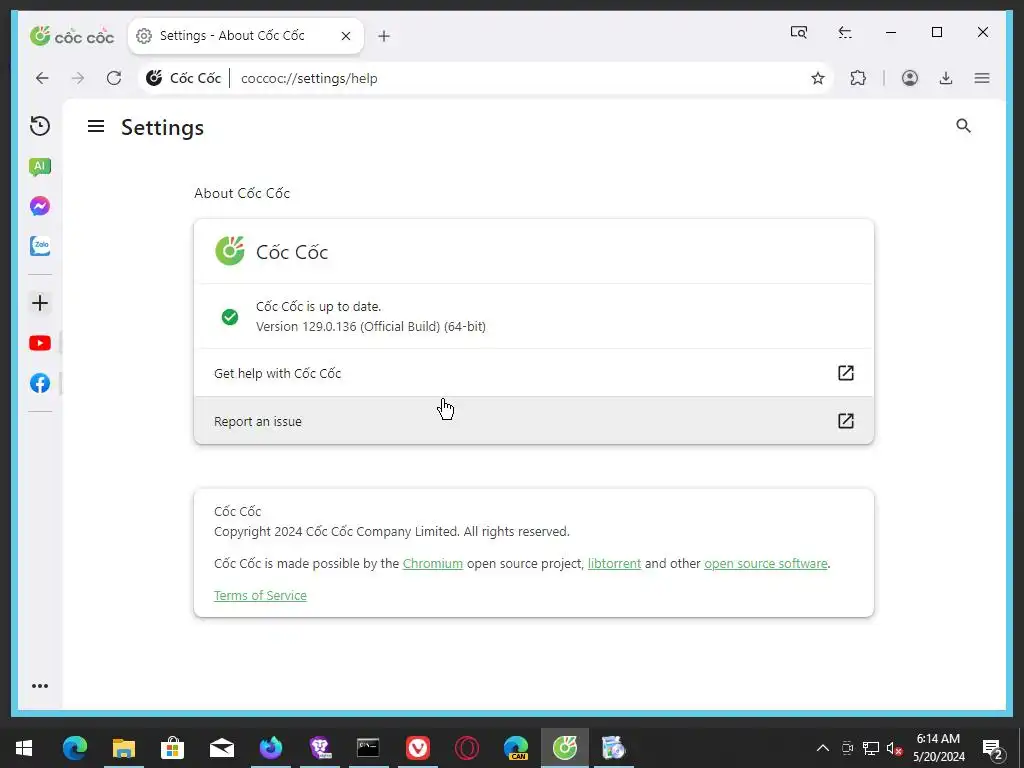
Task: Open a new tab with plus button
Action: (x=384, y=36)
